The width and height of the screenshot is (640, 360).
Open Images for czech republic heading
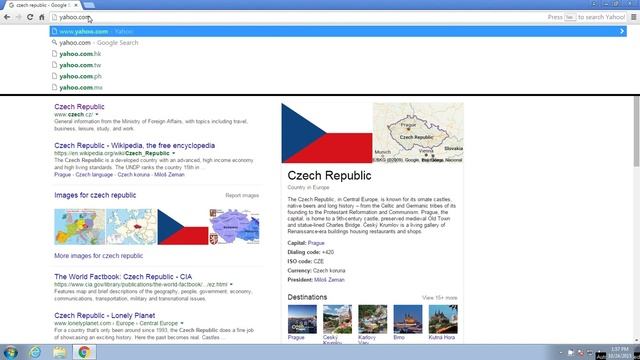click(x=95, y=195)
